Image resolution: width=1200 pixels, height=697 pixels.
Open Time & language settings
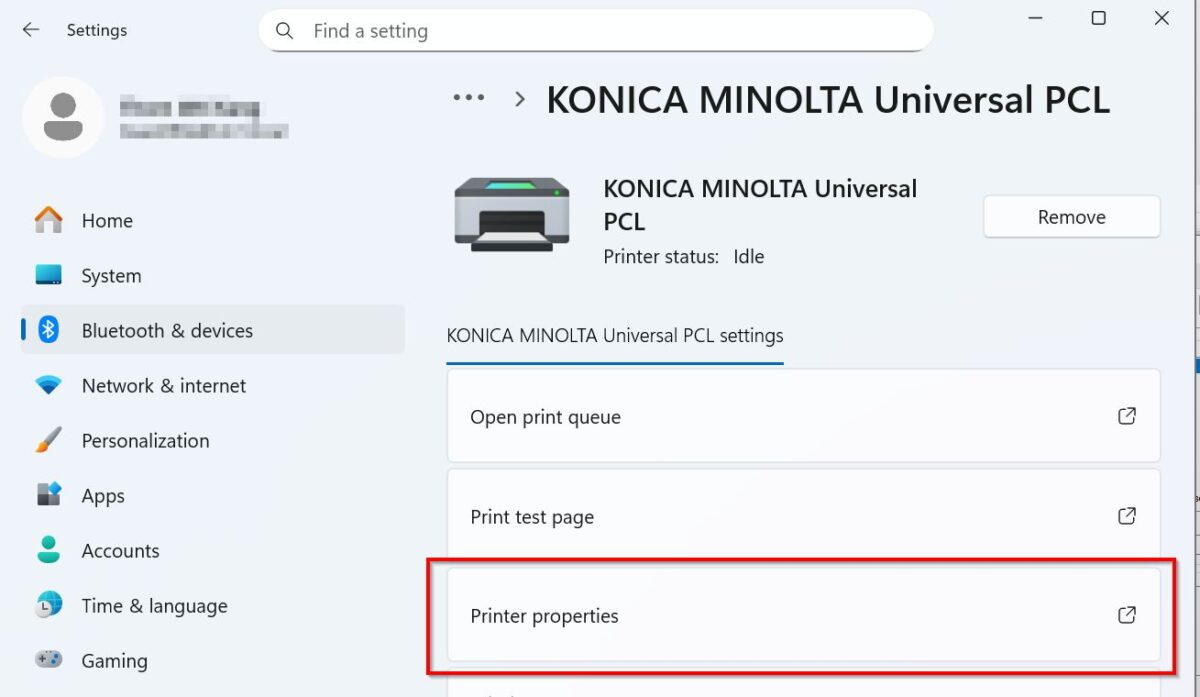(x=154, y=606)
